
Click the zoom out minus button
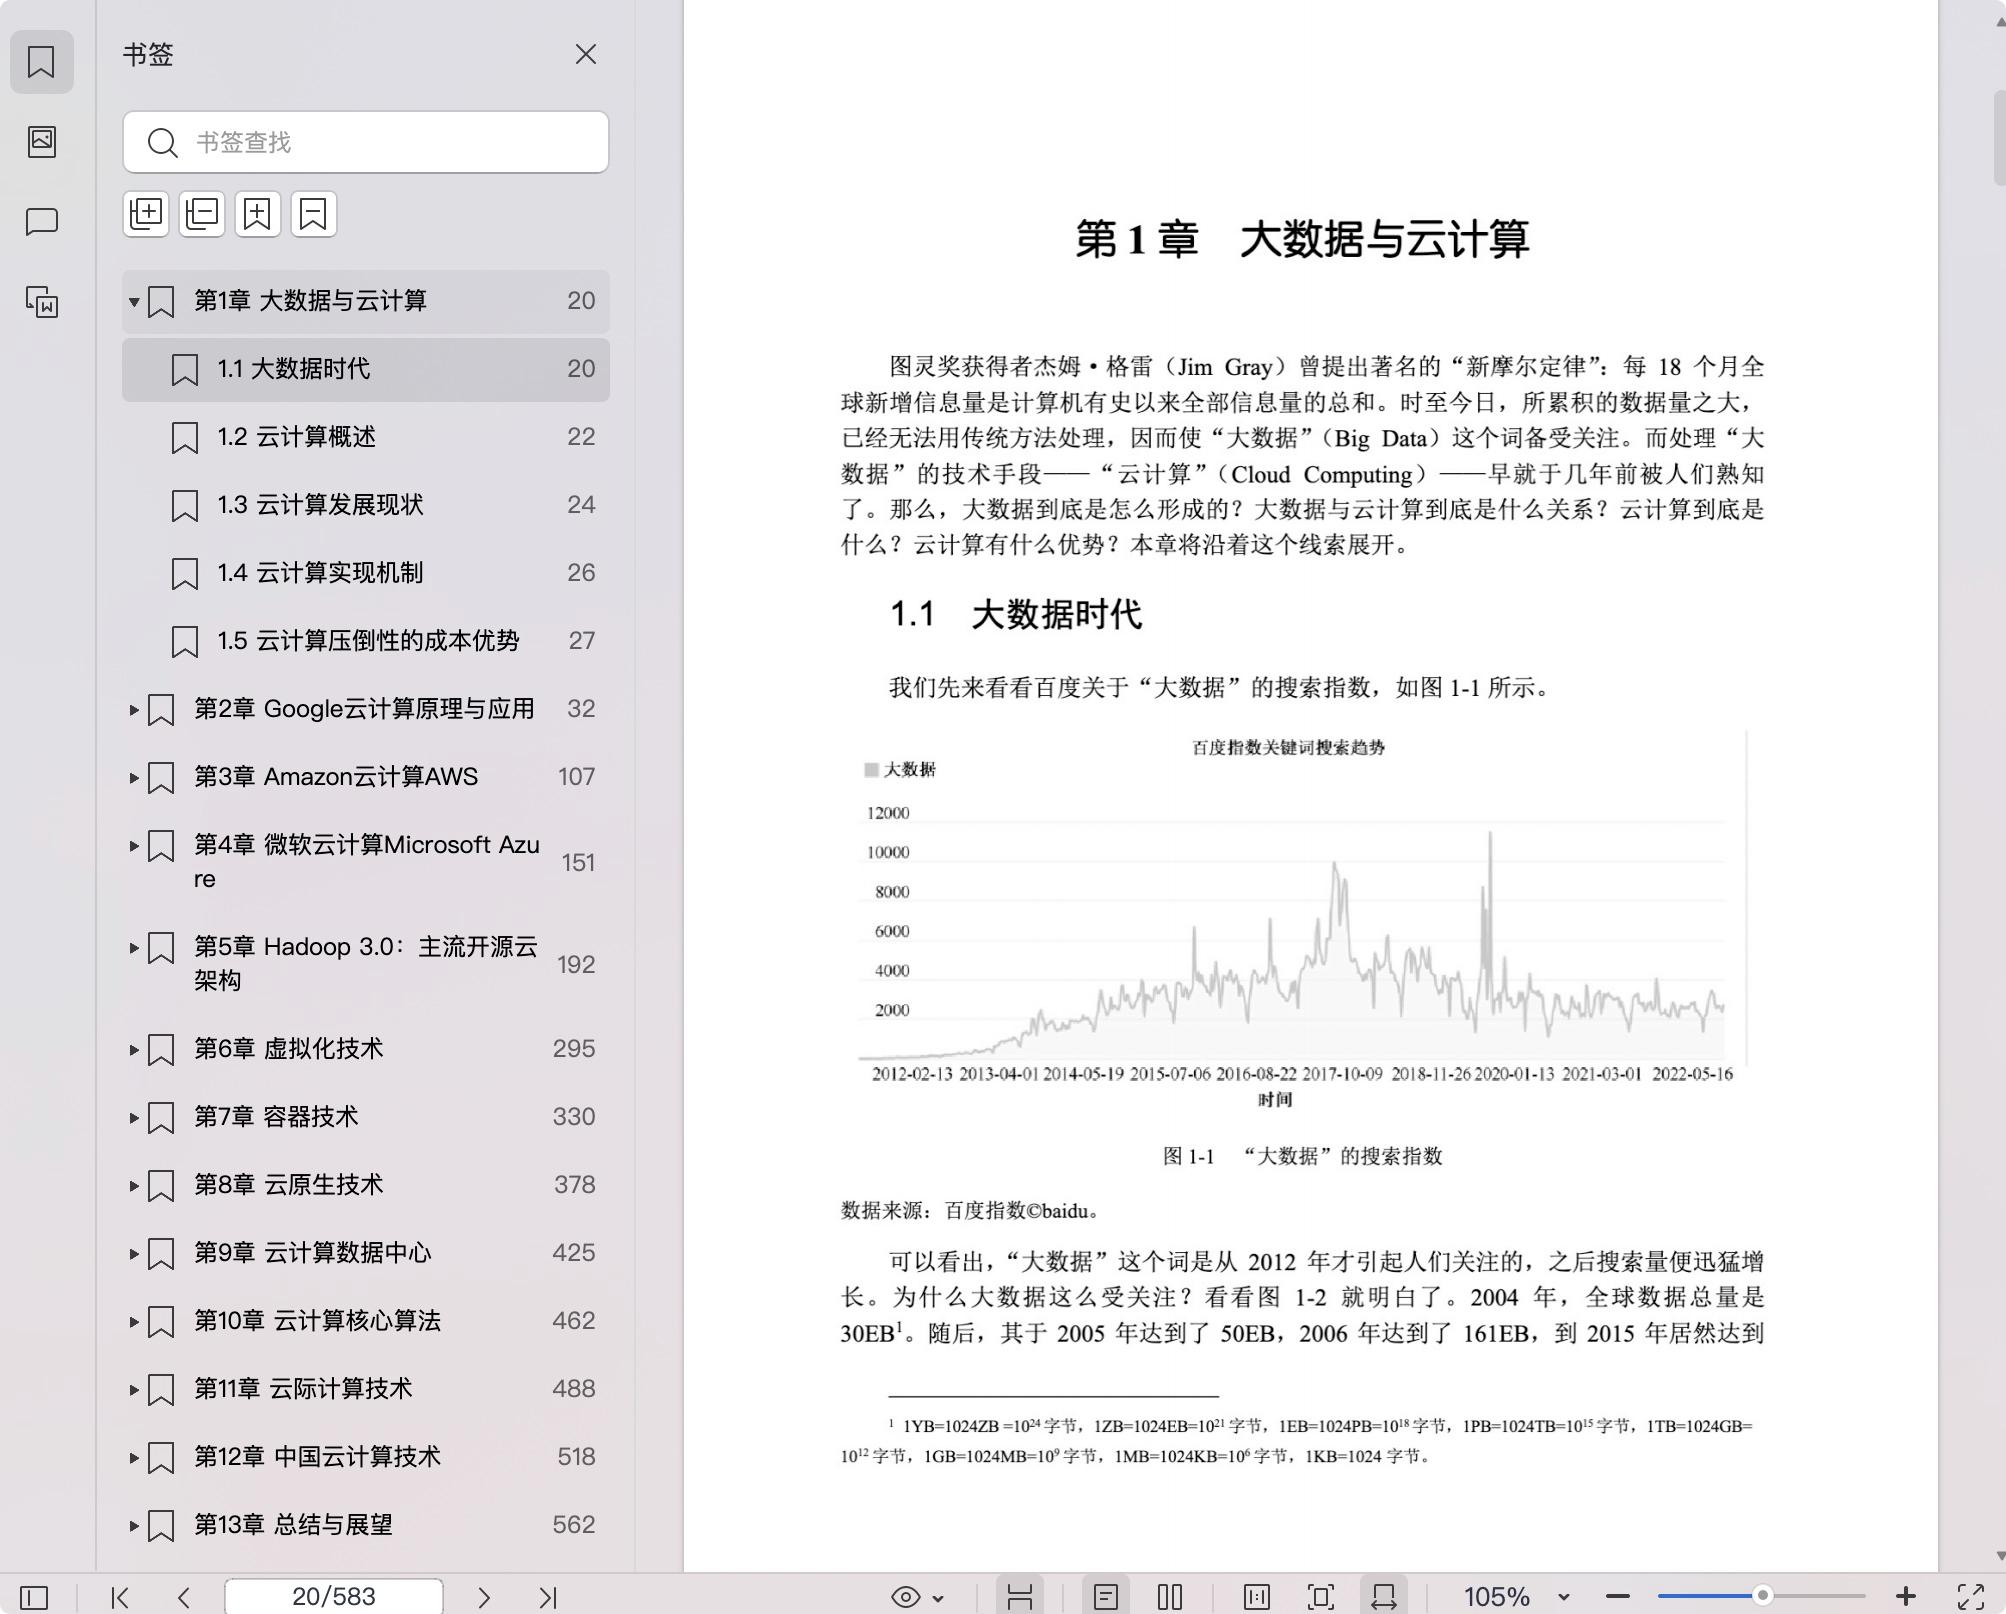1618,1597
